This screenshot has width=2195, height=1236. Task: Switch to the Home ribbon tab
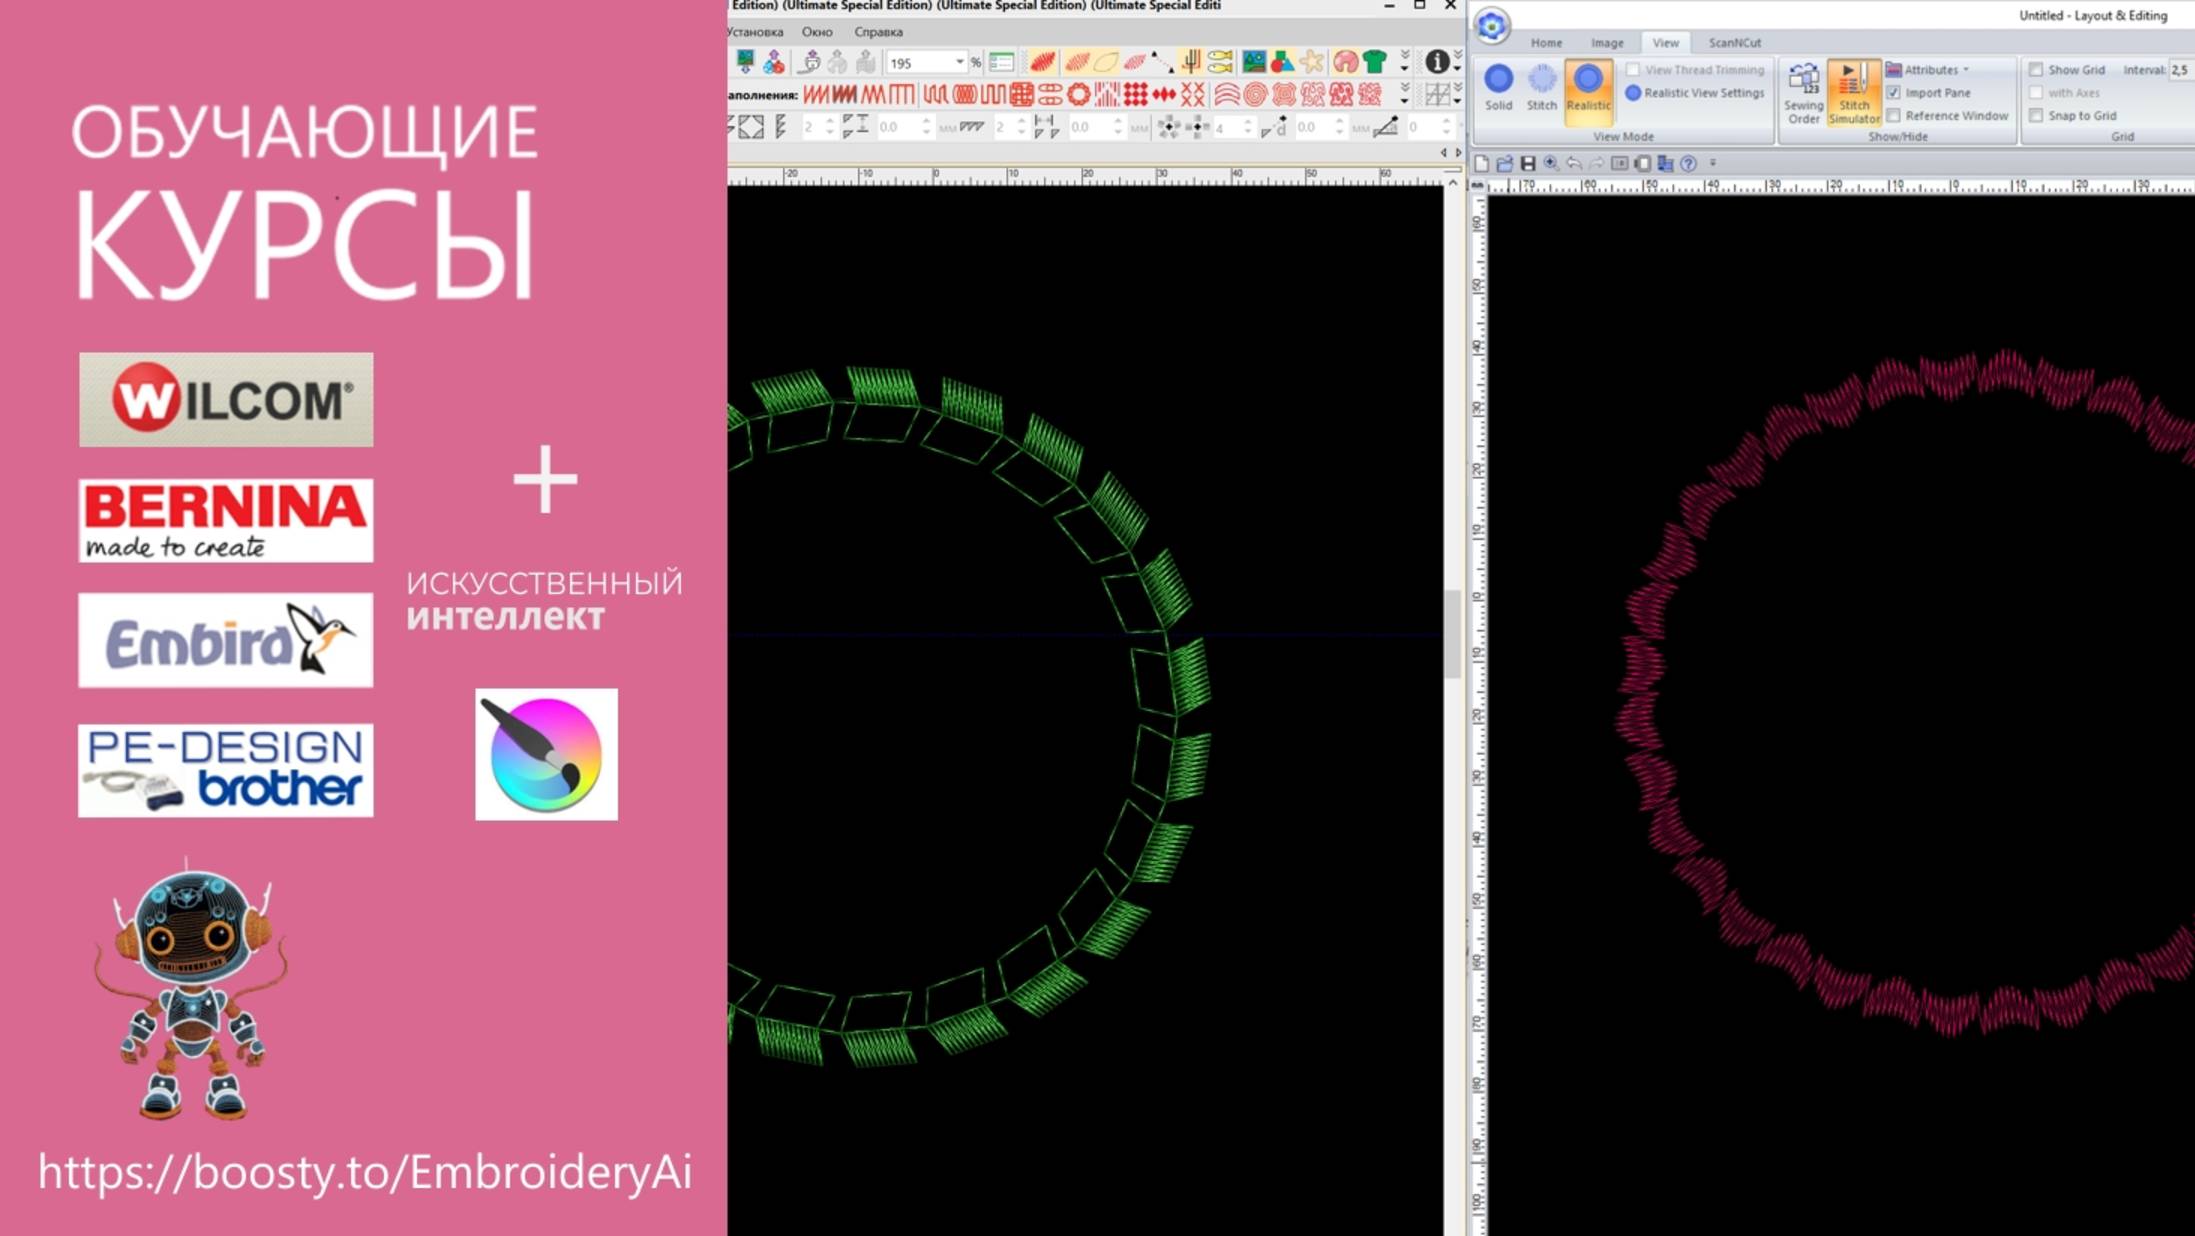pos(1545,43)
